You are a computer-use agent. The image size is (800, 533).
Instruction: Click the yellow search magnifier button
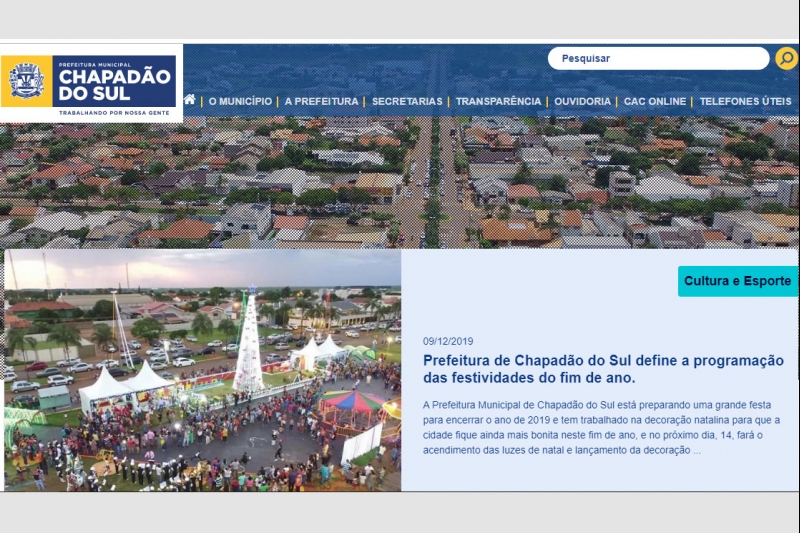coord(787,58)
